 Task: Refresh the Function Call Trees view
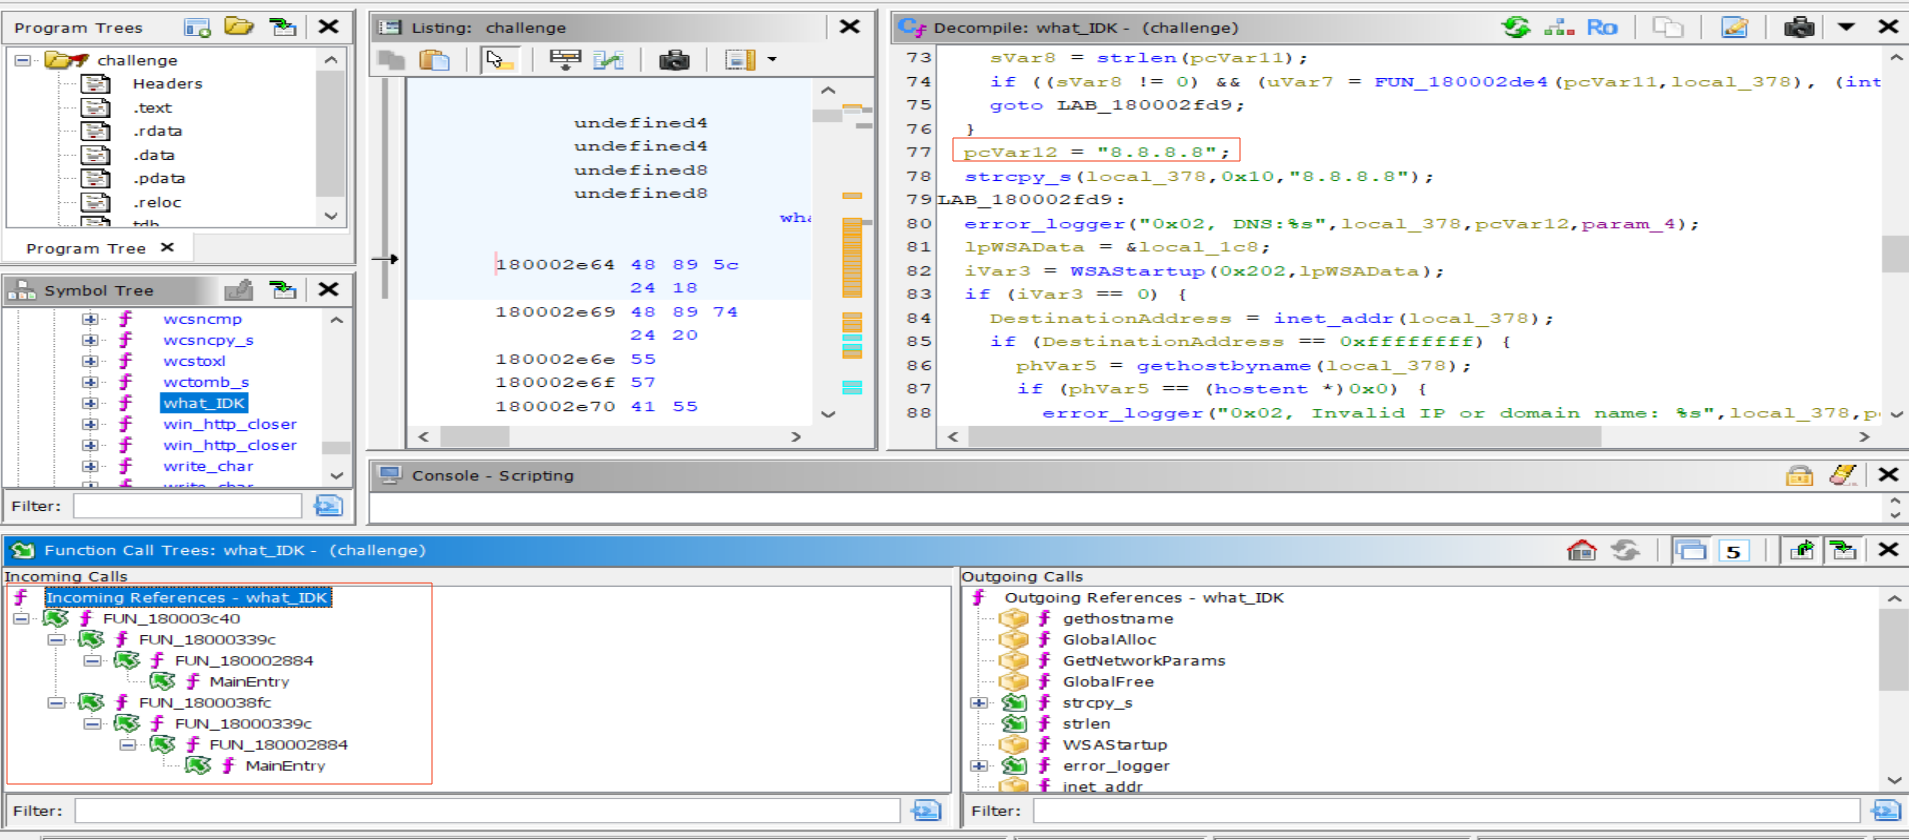tap(1626, 550)
